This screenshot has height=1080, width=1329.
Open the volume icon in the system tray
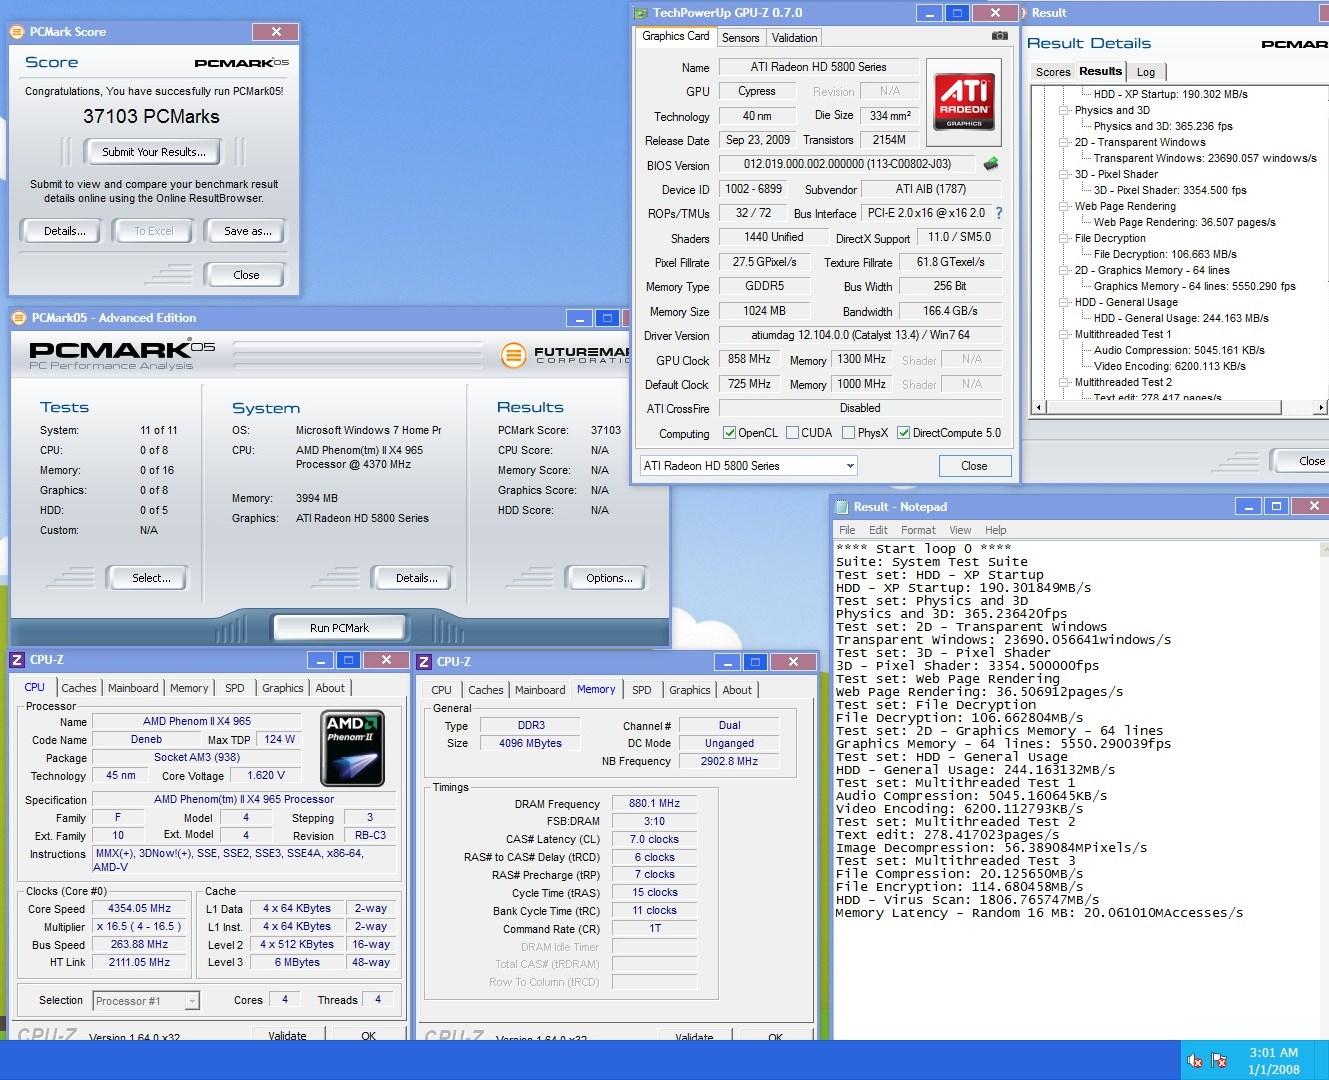click(1194, 1060)
